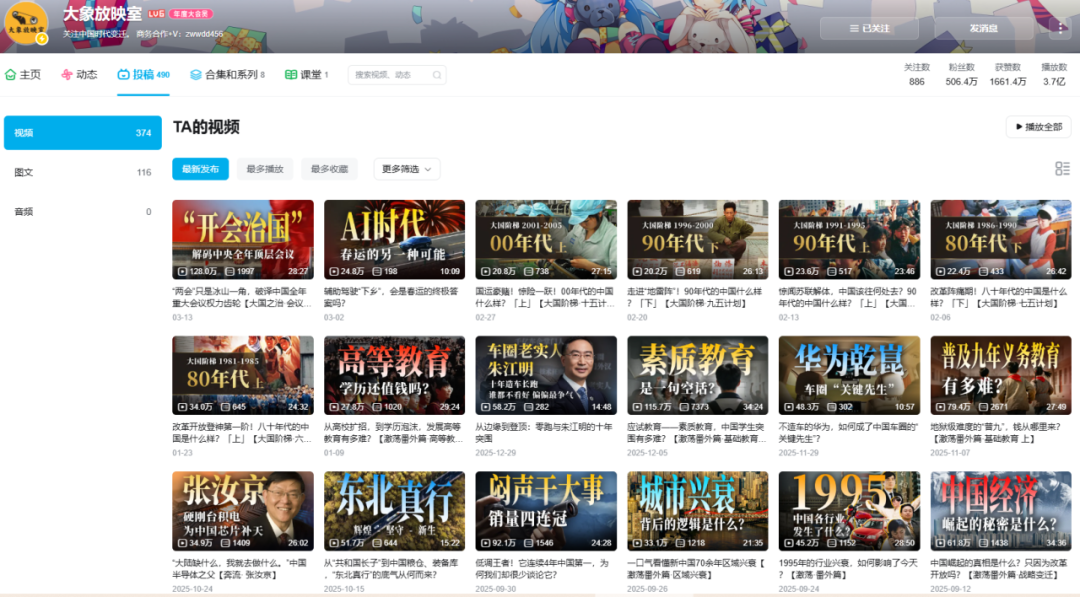Viewport: 1080px width, 597px height.
Task: Switch to the 动态 tab
Action: pos(79,75)
